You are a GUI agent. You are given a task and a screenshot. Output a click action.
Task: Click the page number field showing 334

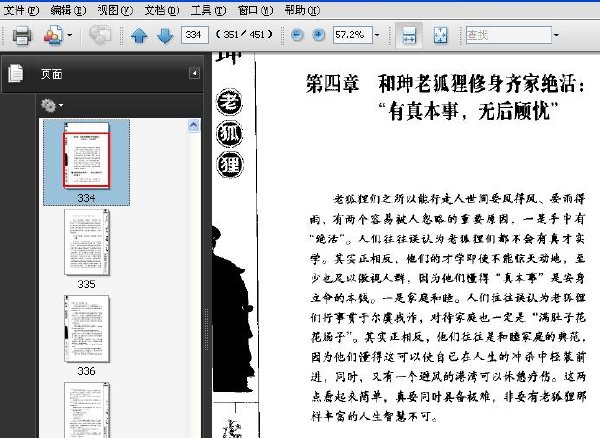click(x=194, y=35)
